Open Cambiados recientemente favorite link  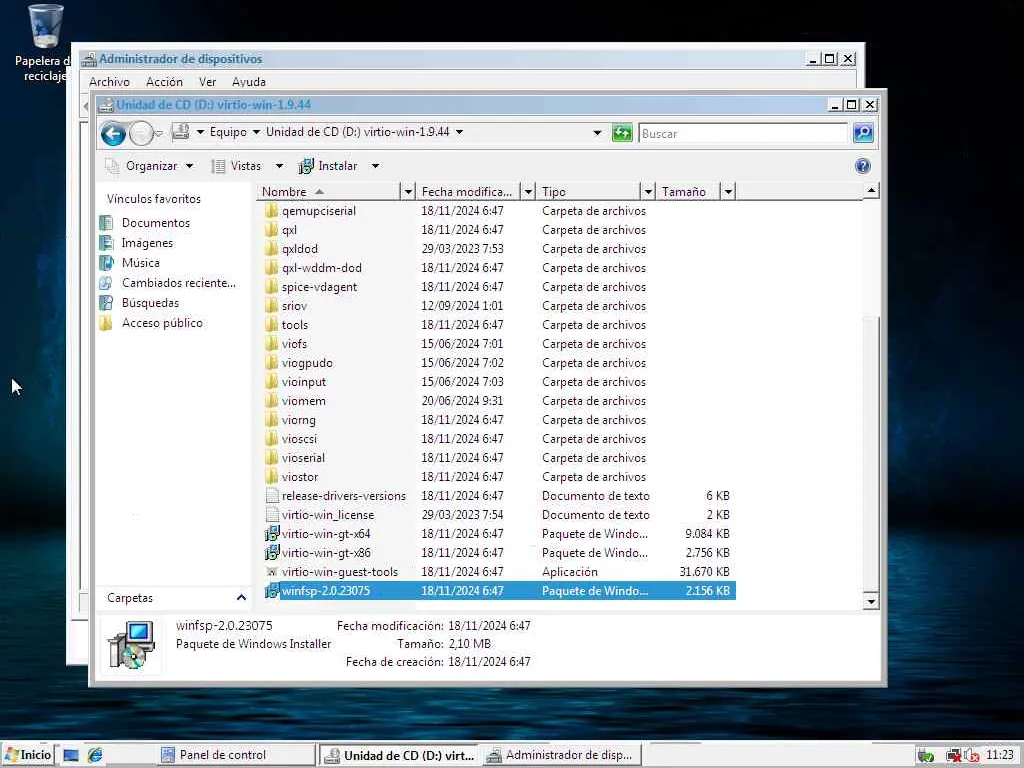(178, 283)
